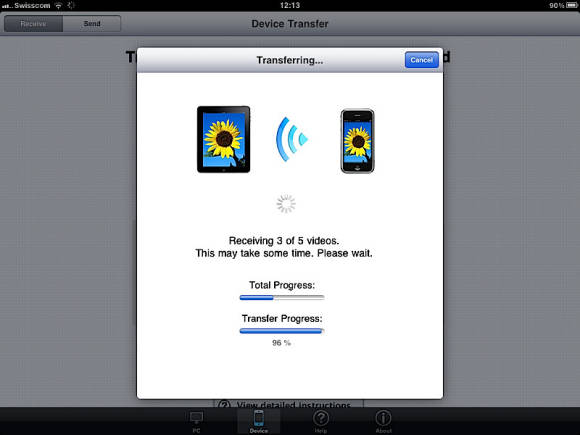Image resolution: width=580 pixels, height=435 pixels.
Task: Tap the Wi-Fi status icon
Action: coord(58,5)
